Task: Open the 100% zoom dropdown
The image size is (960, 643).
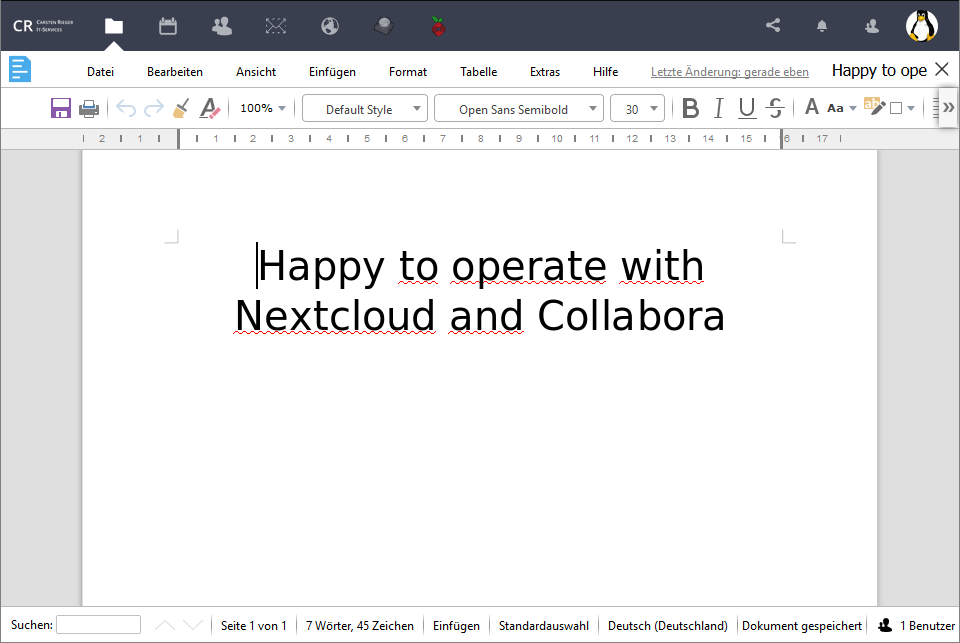Action: 262,107
